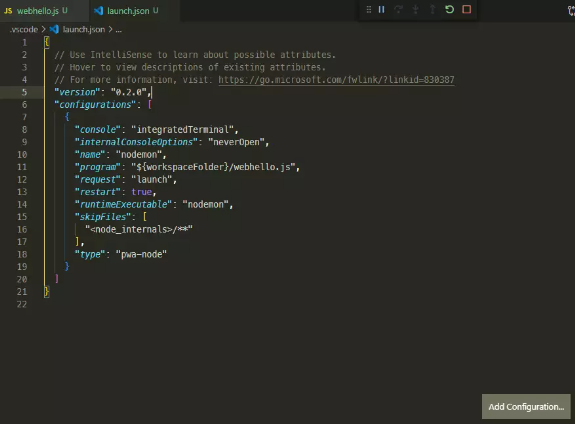Click the Step Out debug icon
Image resolution: width=576 pixels, height=425 pixels.
click(x=432, y=10)
